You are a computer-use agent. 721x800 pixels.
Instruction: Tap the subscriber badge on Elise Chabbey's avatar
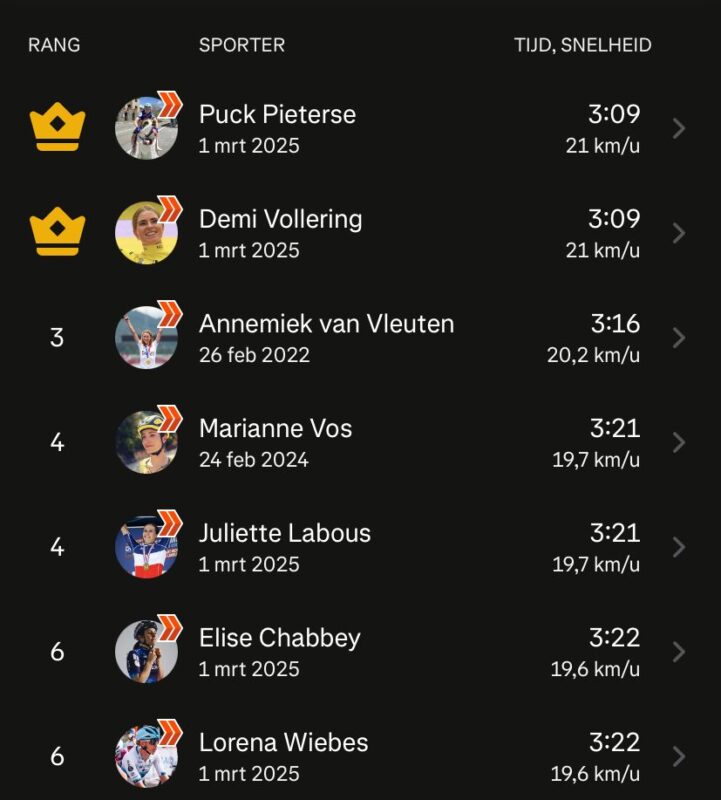(x=169, y=628)
